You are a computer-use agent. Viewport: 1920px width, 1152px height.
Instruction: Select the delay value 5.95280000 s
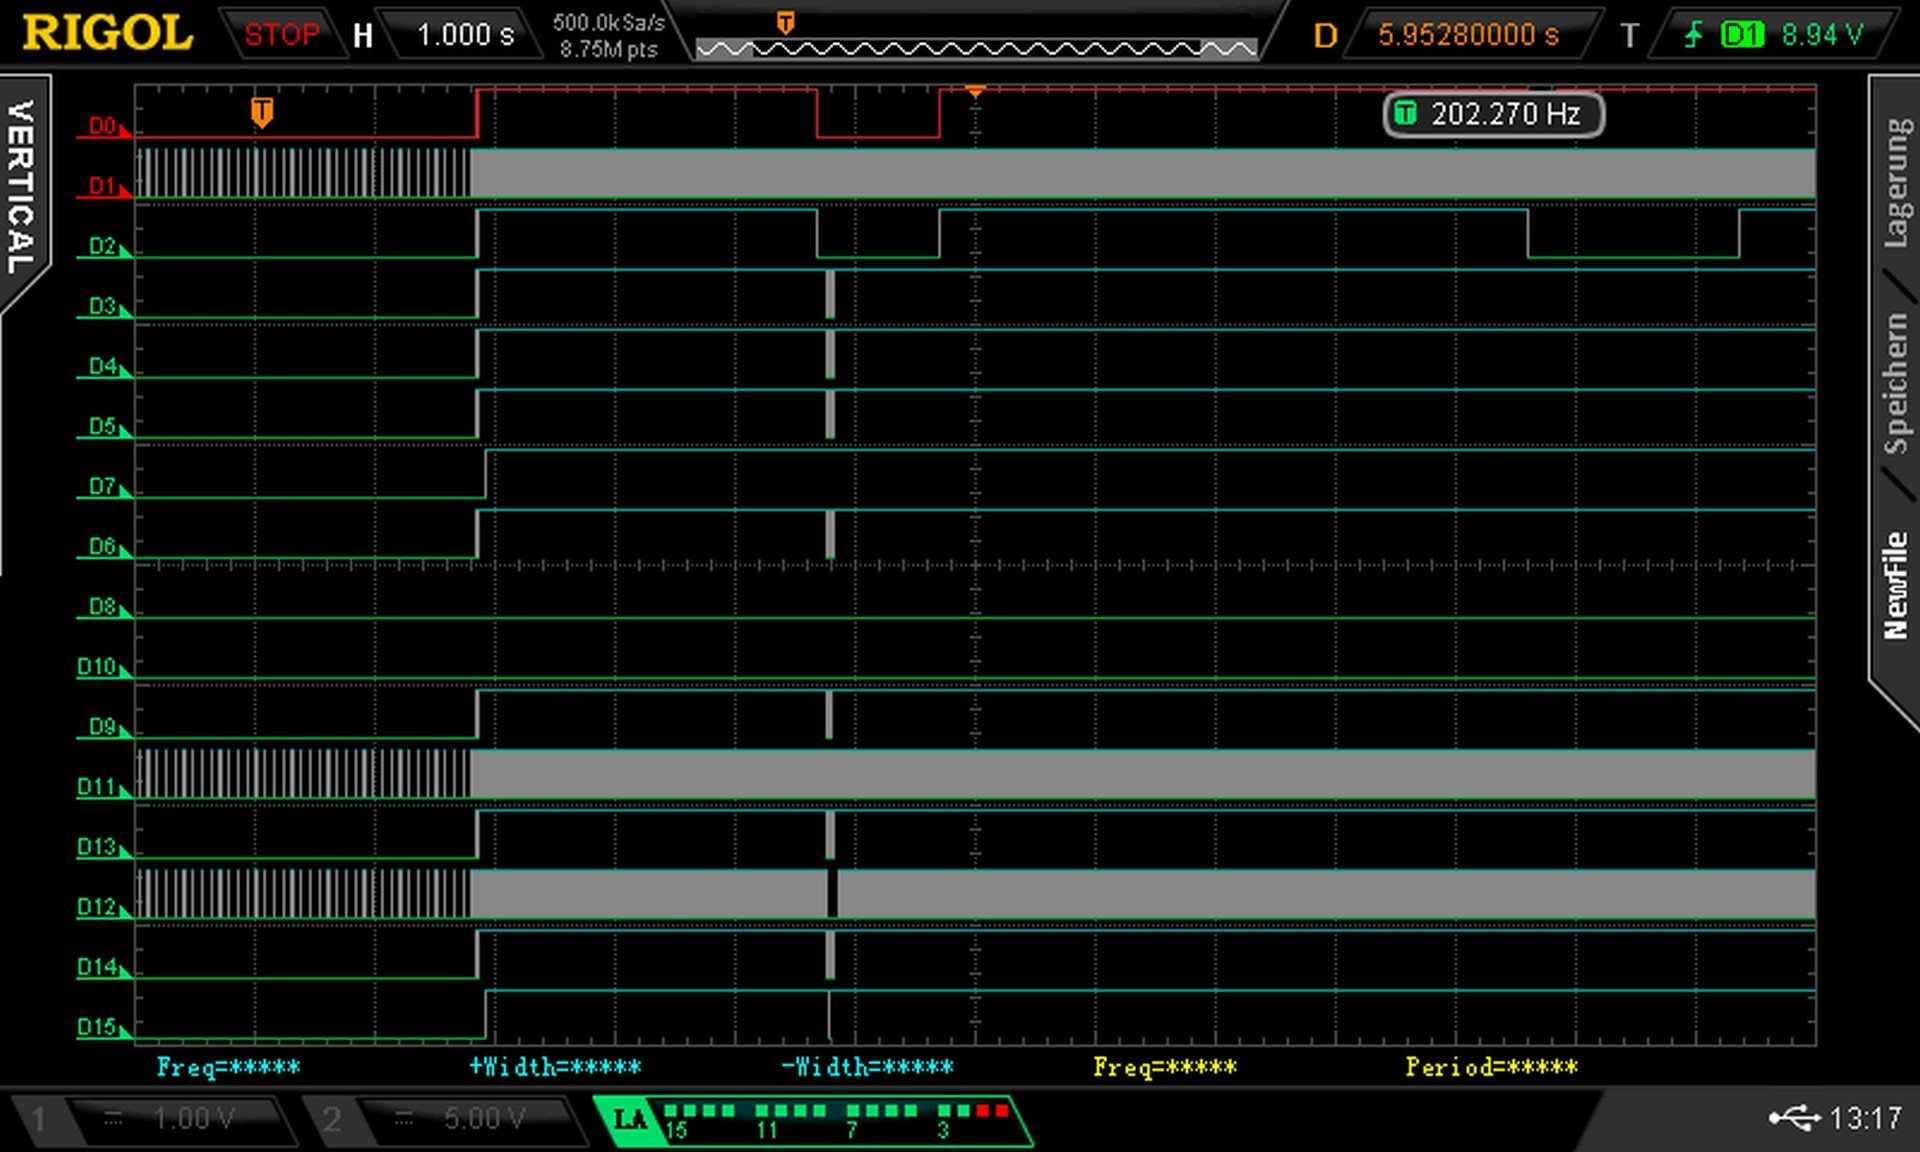click(x=1468, y=35)
